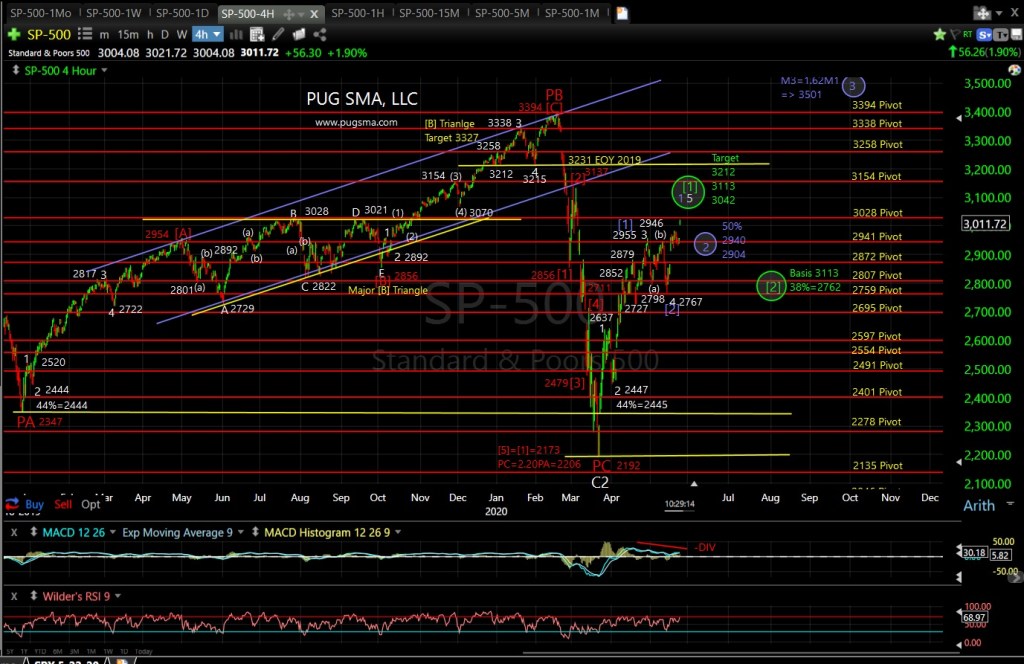Click up-down arrows beside Wilder's RSI 9
1024x664 pixels.
pyautogui.click(x=33, y=596)
